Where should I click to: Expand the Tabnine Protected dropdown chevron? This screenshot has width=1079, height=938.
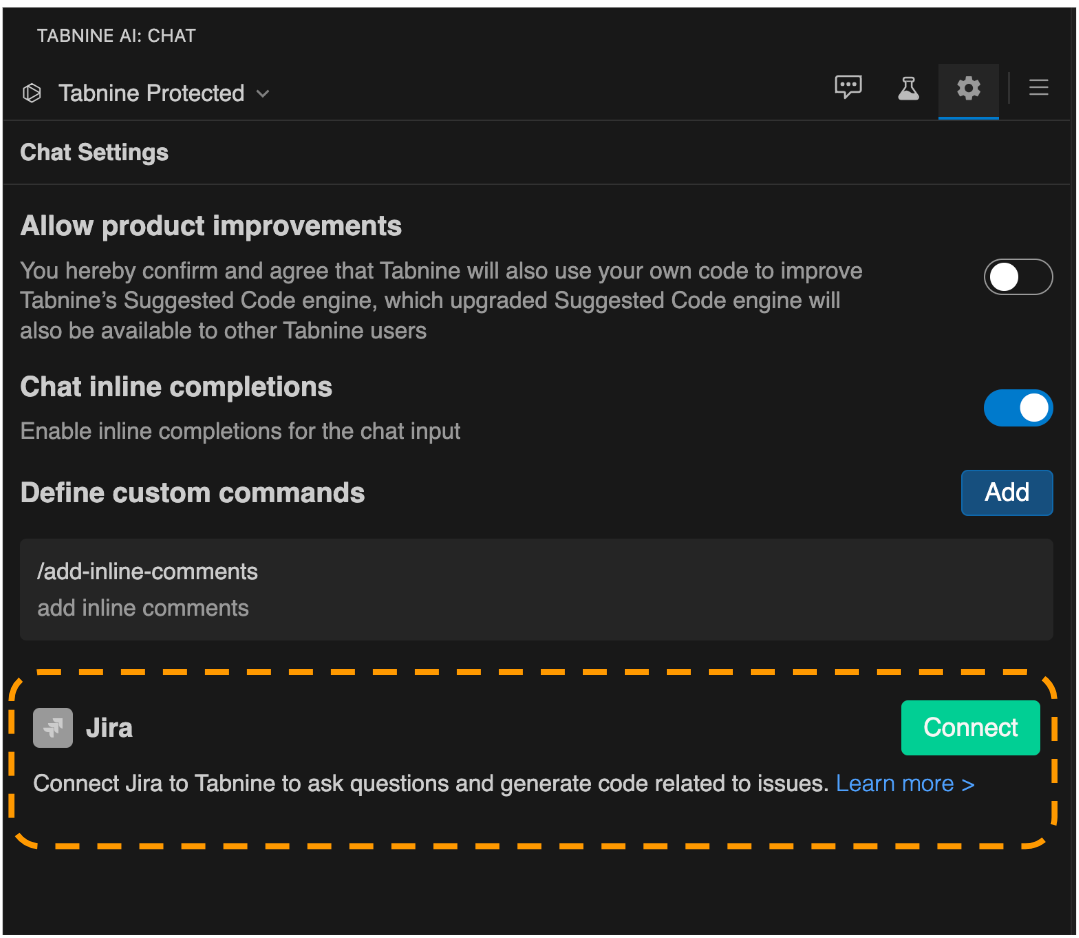click(263, 94)
